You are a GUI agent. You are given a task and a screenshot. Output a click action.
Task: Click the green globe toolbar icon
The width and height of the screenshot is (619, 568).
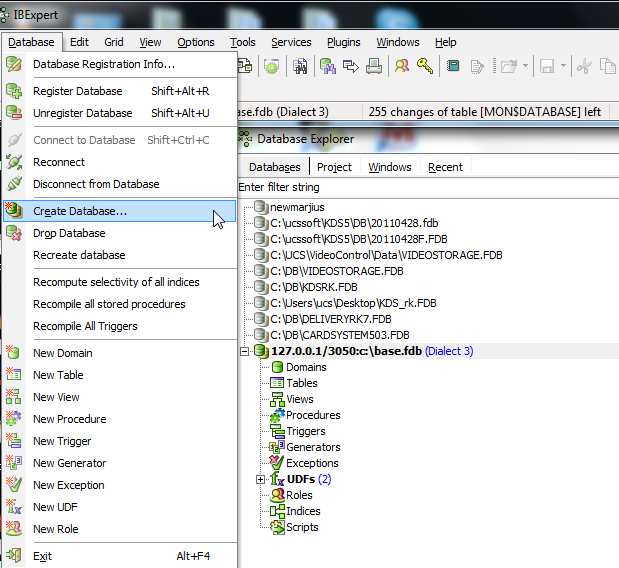click(272, 66)
